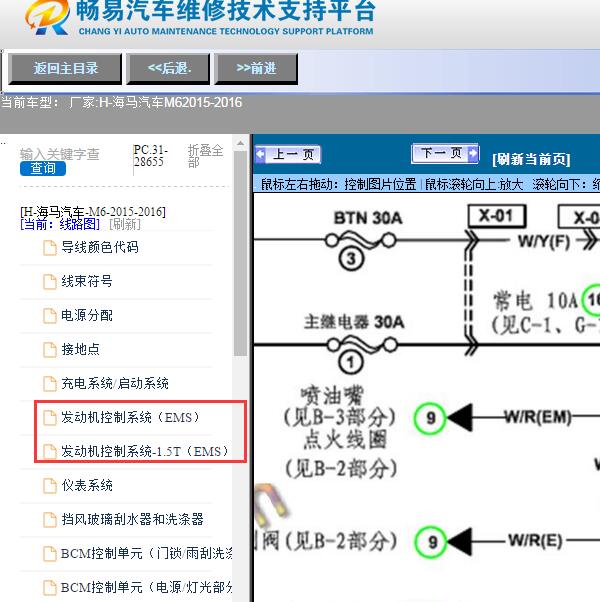Click the W/R(E) wire label
600x602 pixels.
tap(535, 541)
